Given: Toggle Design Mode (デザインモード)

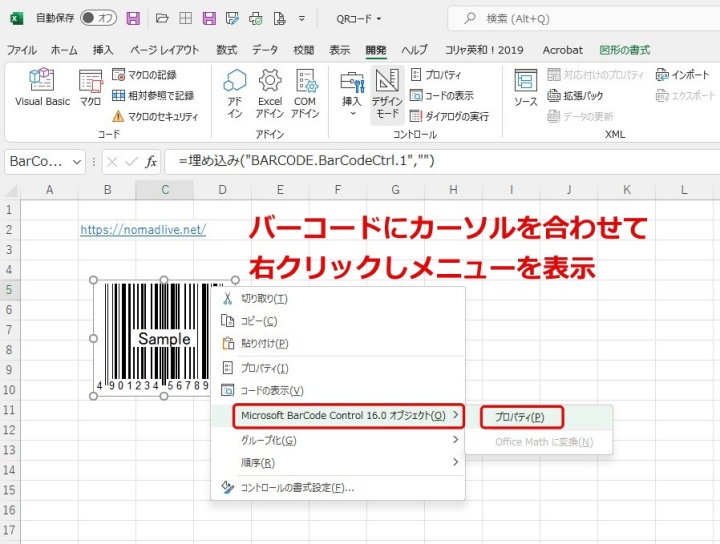Looking at the screenshot, I should (387, 95).
